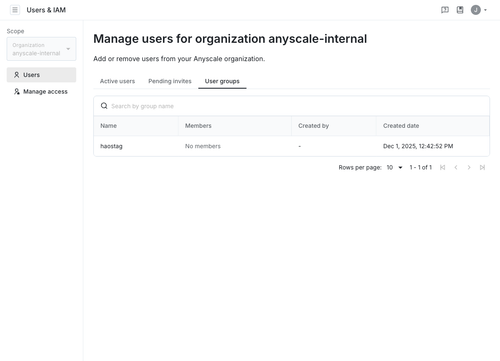
Task: Open the documentation book icon
Action: [x=460, y=10]
